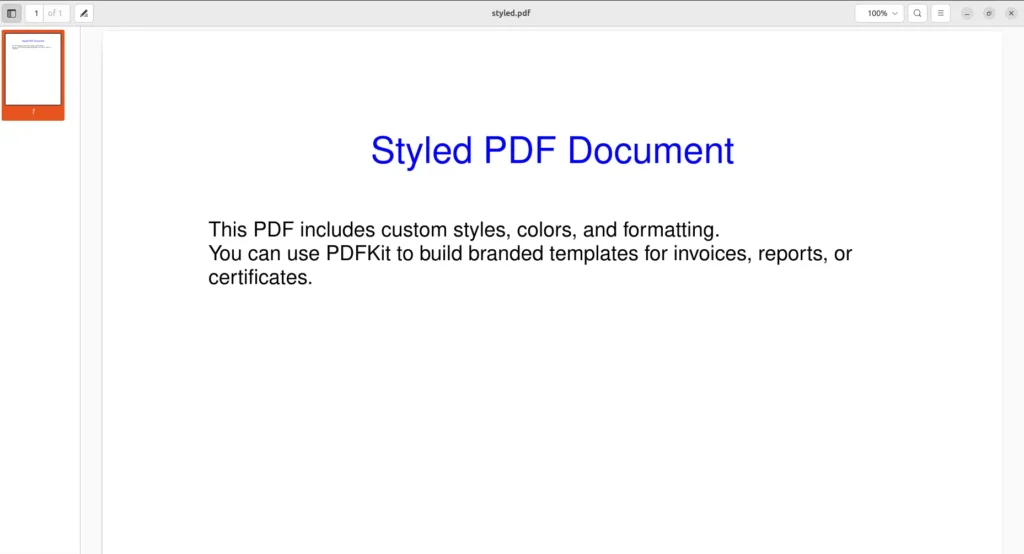Click the text line starting 'You can use PDFKit'
This screenshot has width=1024, height=554.
point(530,253)
